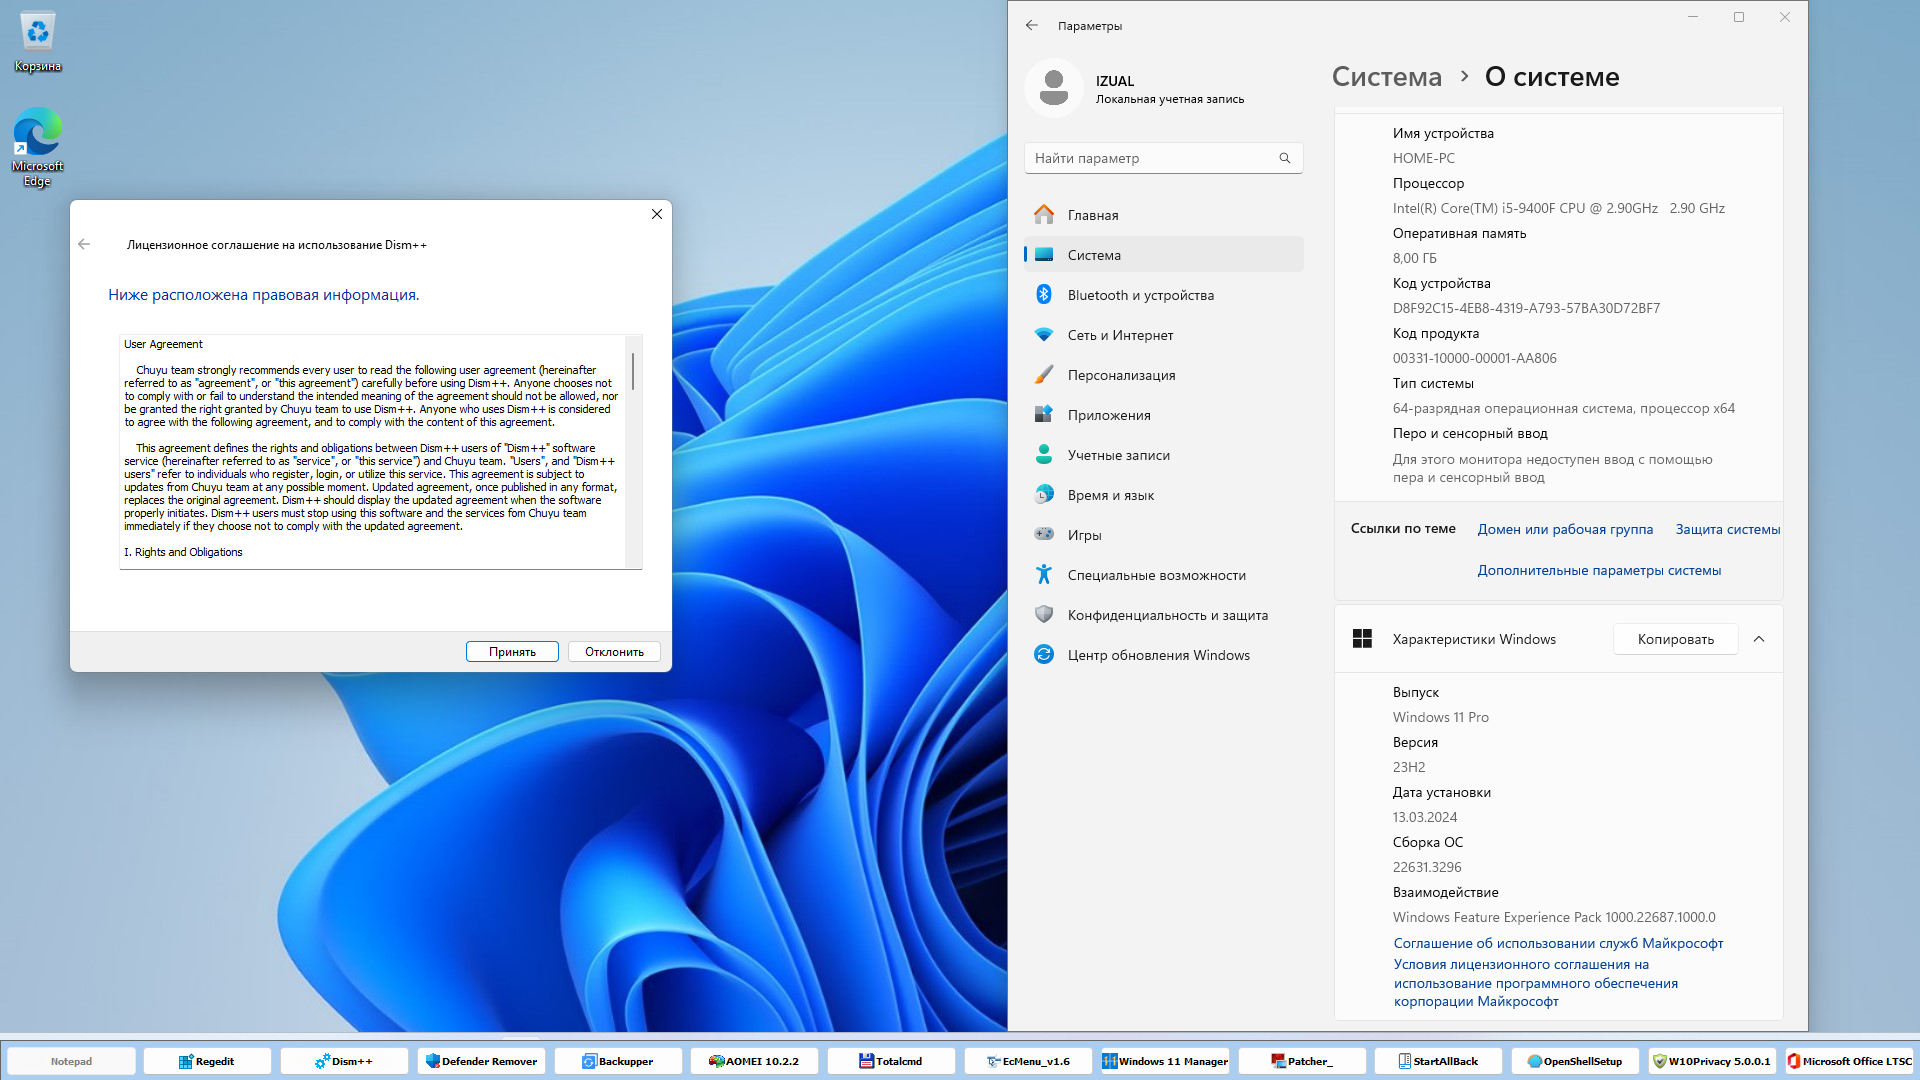Launch StartAllBack from bottom toolbar

click(x=1438, y=1061)
